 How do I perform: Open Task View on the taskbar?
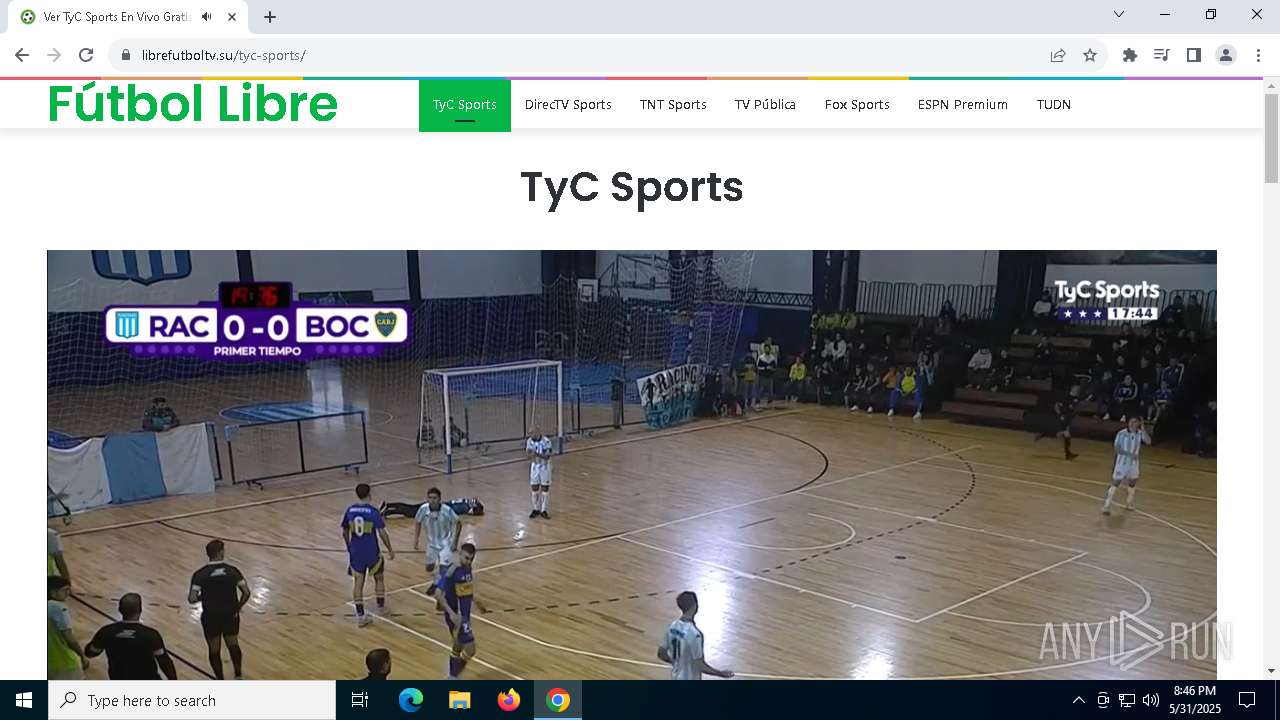pos(360,700)
